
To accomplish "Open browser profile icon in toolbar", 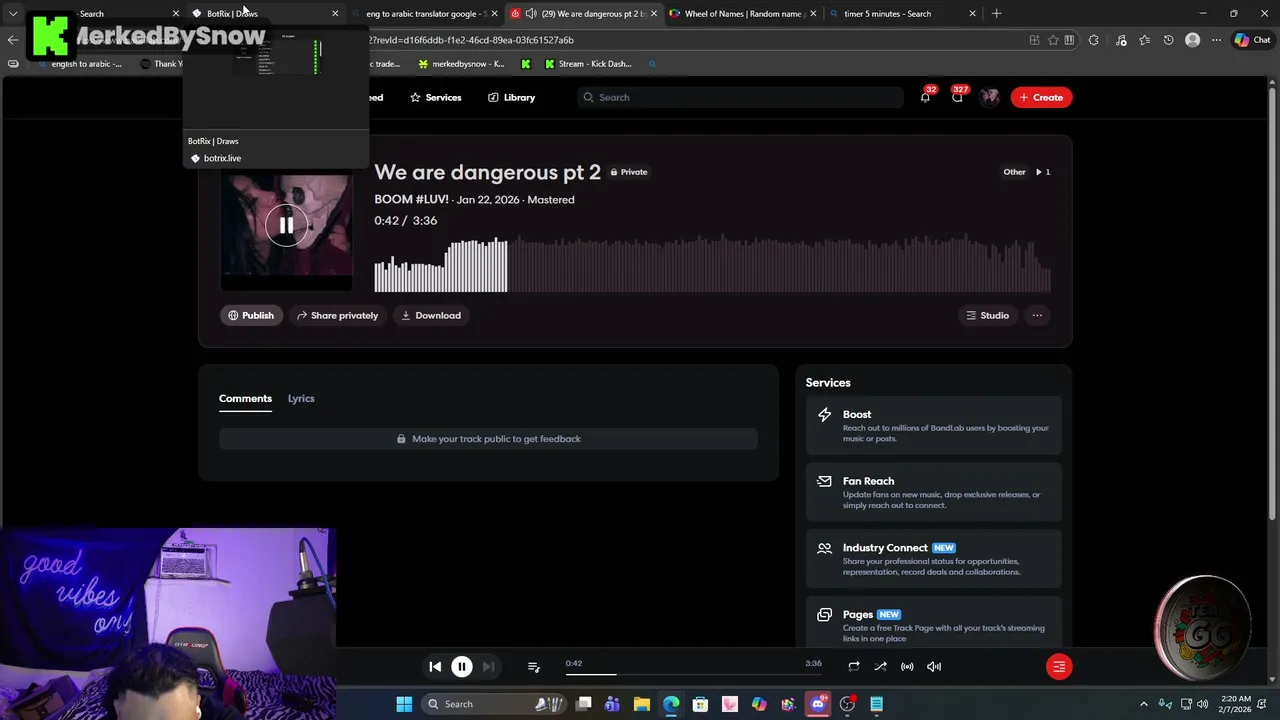I will tap(1192, 40).
